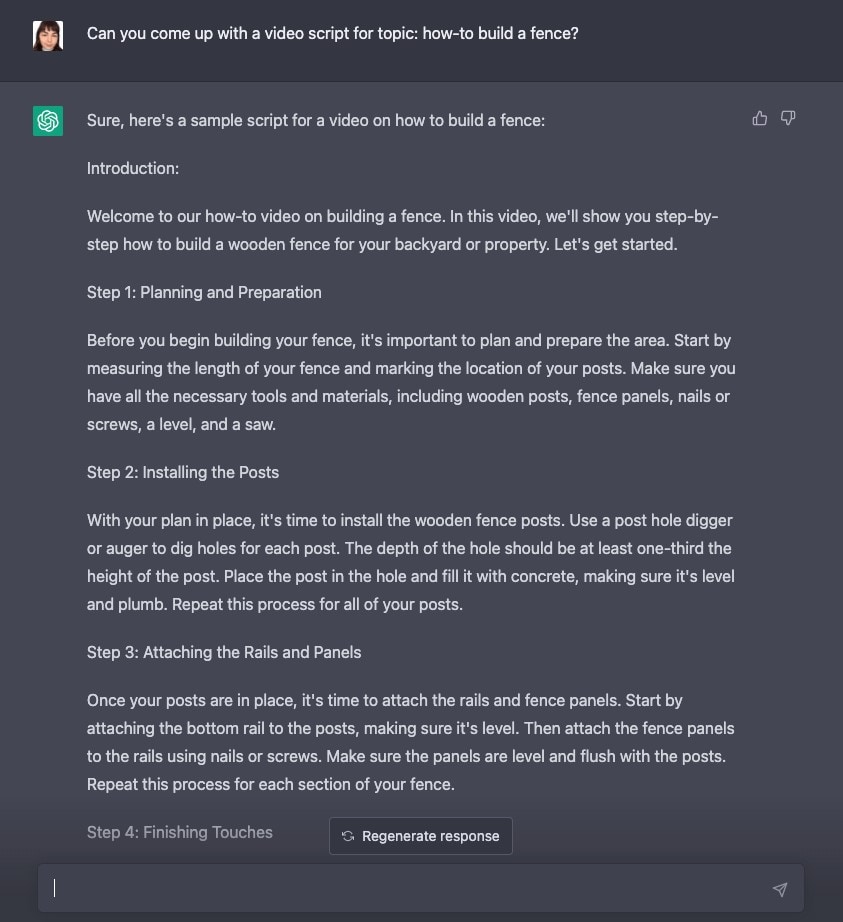The height and width of the screenshot is (922, 843).
Task: Click the user profile avatar photo
Action: point(48,36)
